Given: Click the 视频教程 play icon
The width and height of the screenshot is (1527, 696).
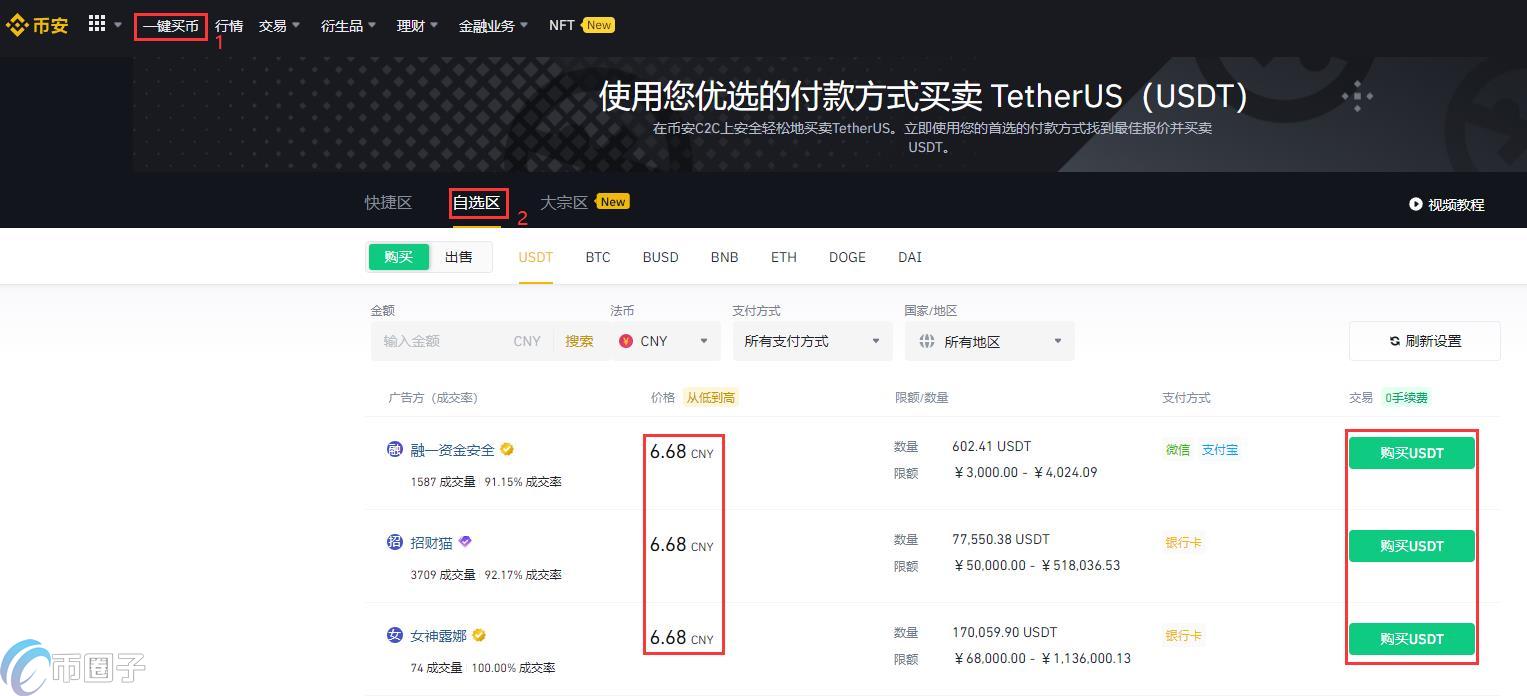Looking at the screenshot, I should [1417, 204].
